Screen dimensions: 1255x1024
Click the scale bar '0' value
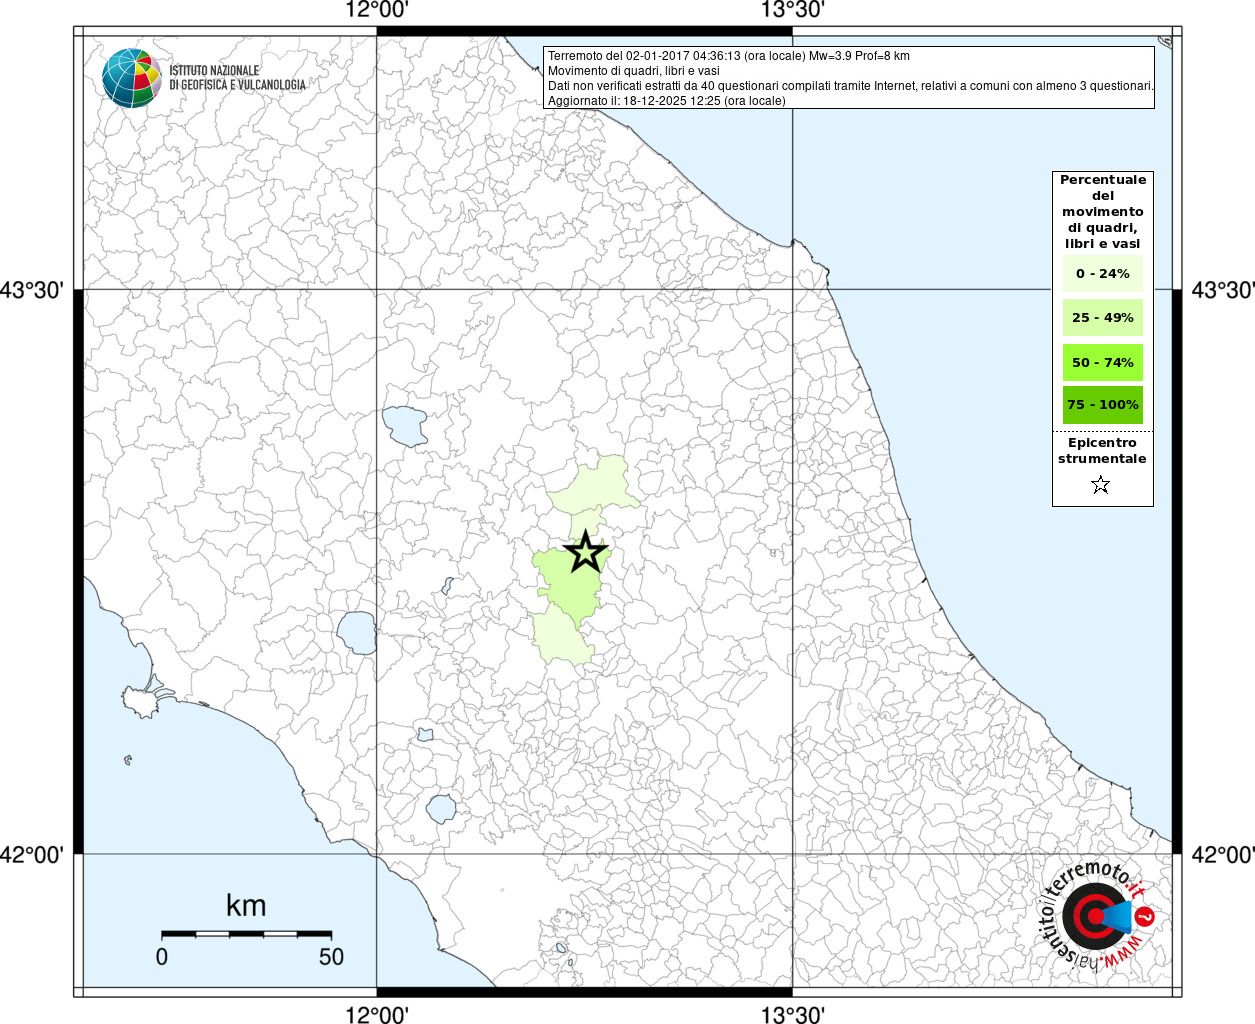click(x=162, y=957)
